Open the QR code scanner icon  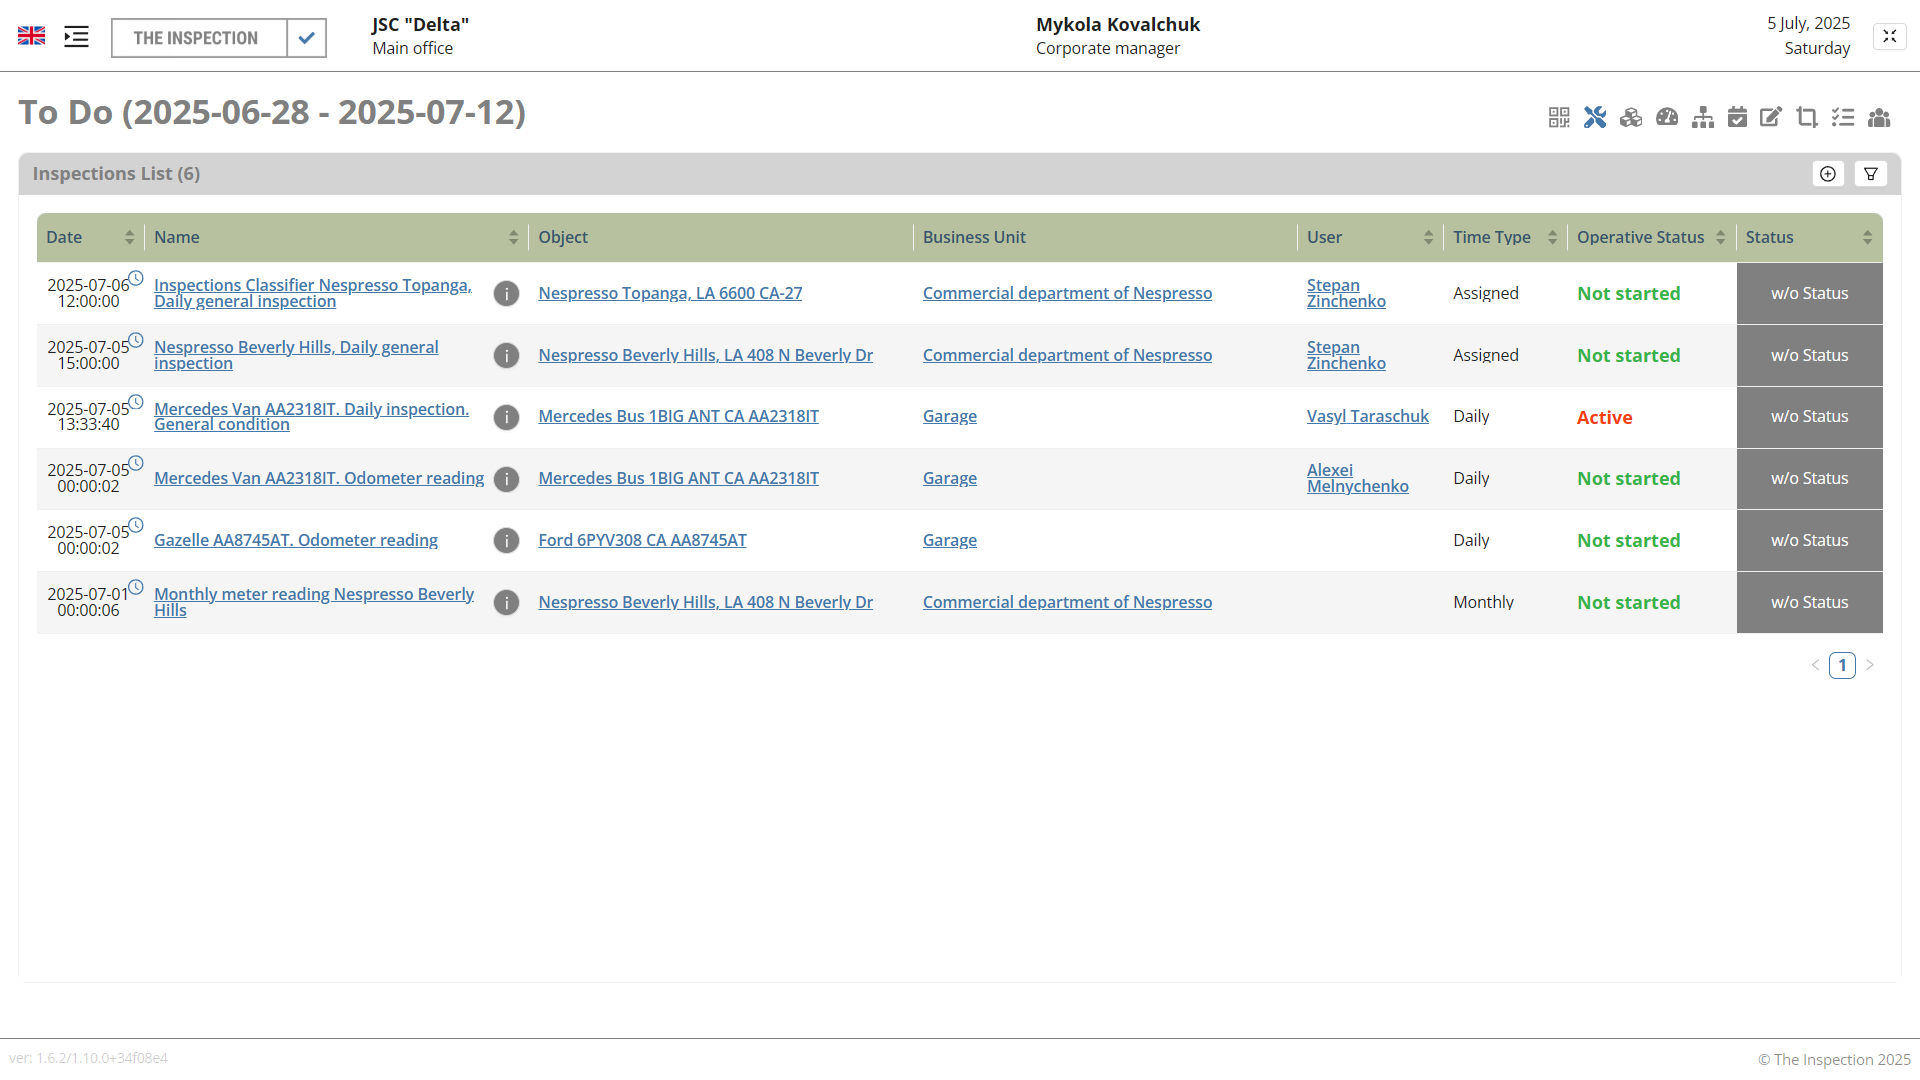[x=1558, y=118]
